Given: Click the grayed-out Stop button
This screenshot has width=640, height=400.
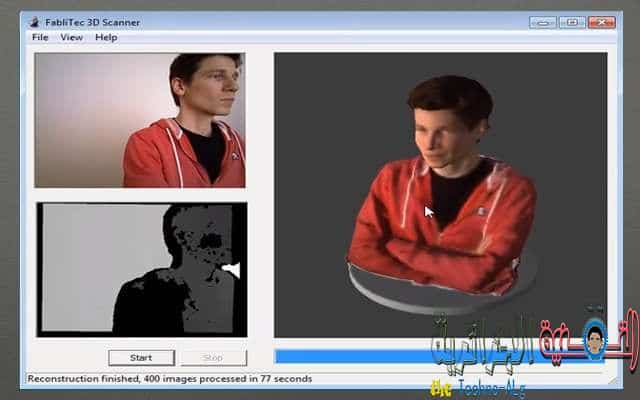Looking at the screenshot, I should (x=213, y=358).
